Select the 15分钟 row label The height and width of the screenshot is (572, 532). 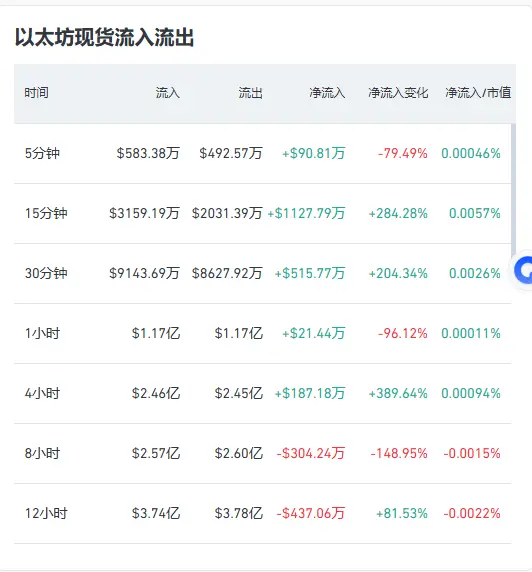click(46, 213)
